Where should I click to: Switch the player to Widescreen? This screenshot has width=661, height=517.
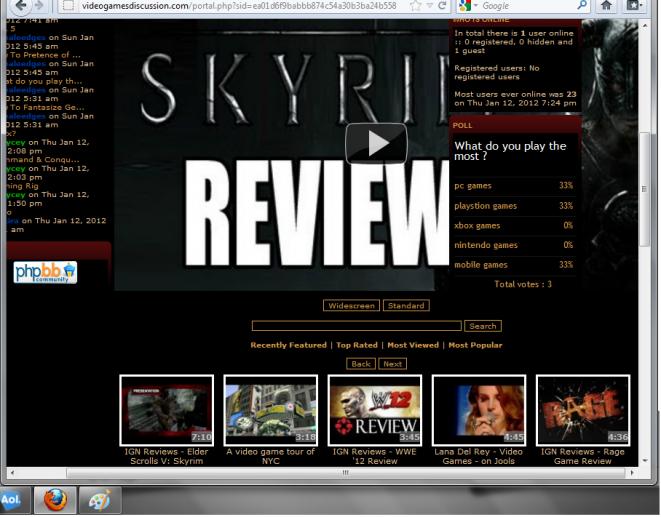coord(351,306)
